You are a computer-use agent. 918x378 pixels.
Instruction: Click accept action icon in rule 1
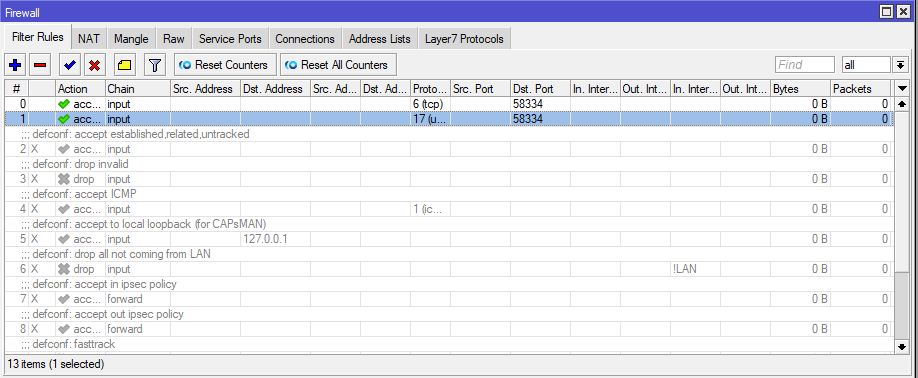[64, 119]
